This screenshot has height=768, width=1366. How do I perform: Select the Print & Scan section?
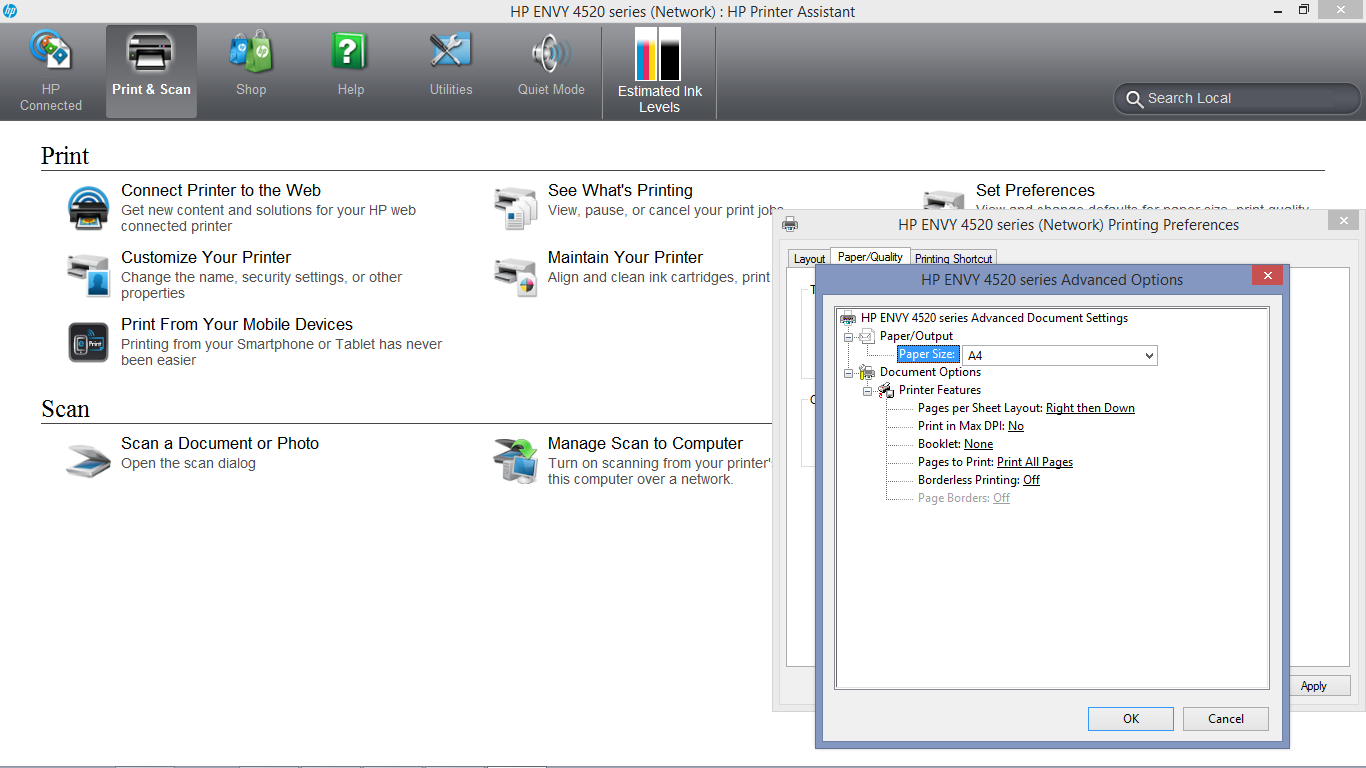point(151,70)
